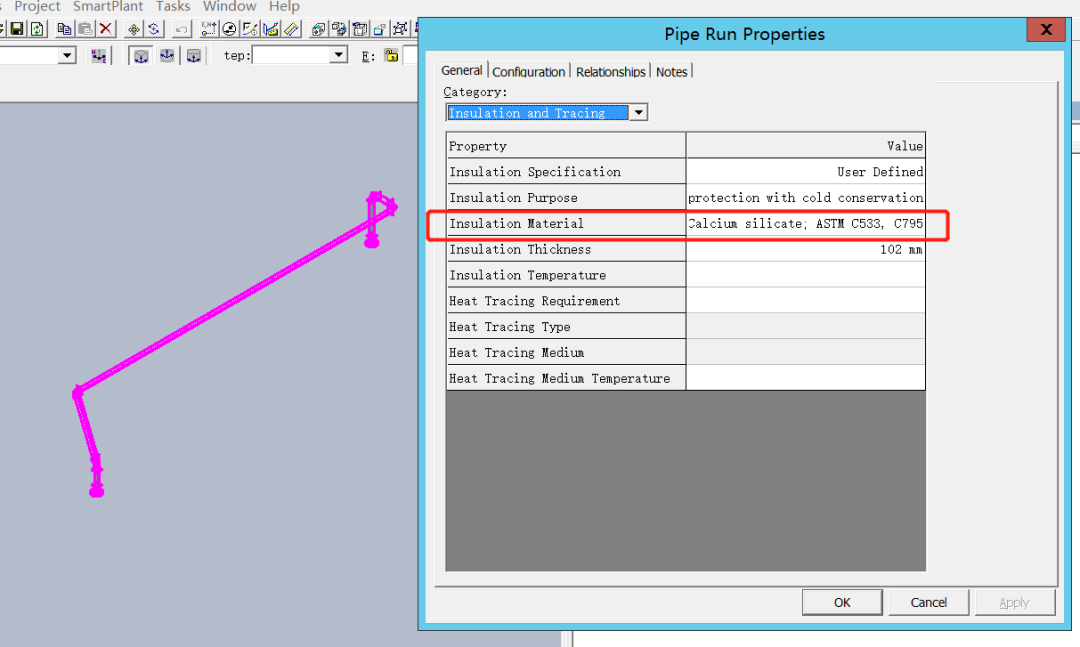Click the round Point Along gauge icon
Viewport: 1080px width, 647px height.
229,29
